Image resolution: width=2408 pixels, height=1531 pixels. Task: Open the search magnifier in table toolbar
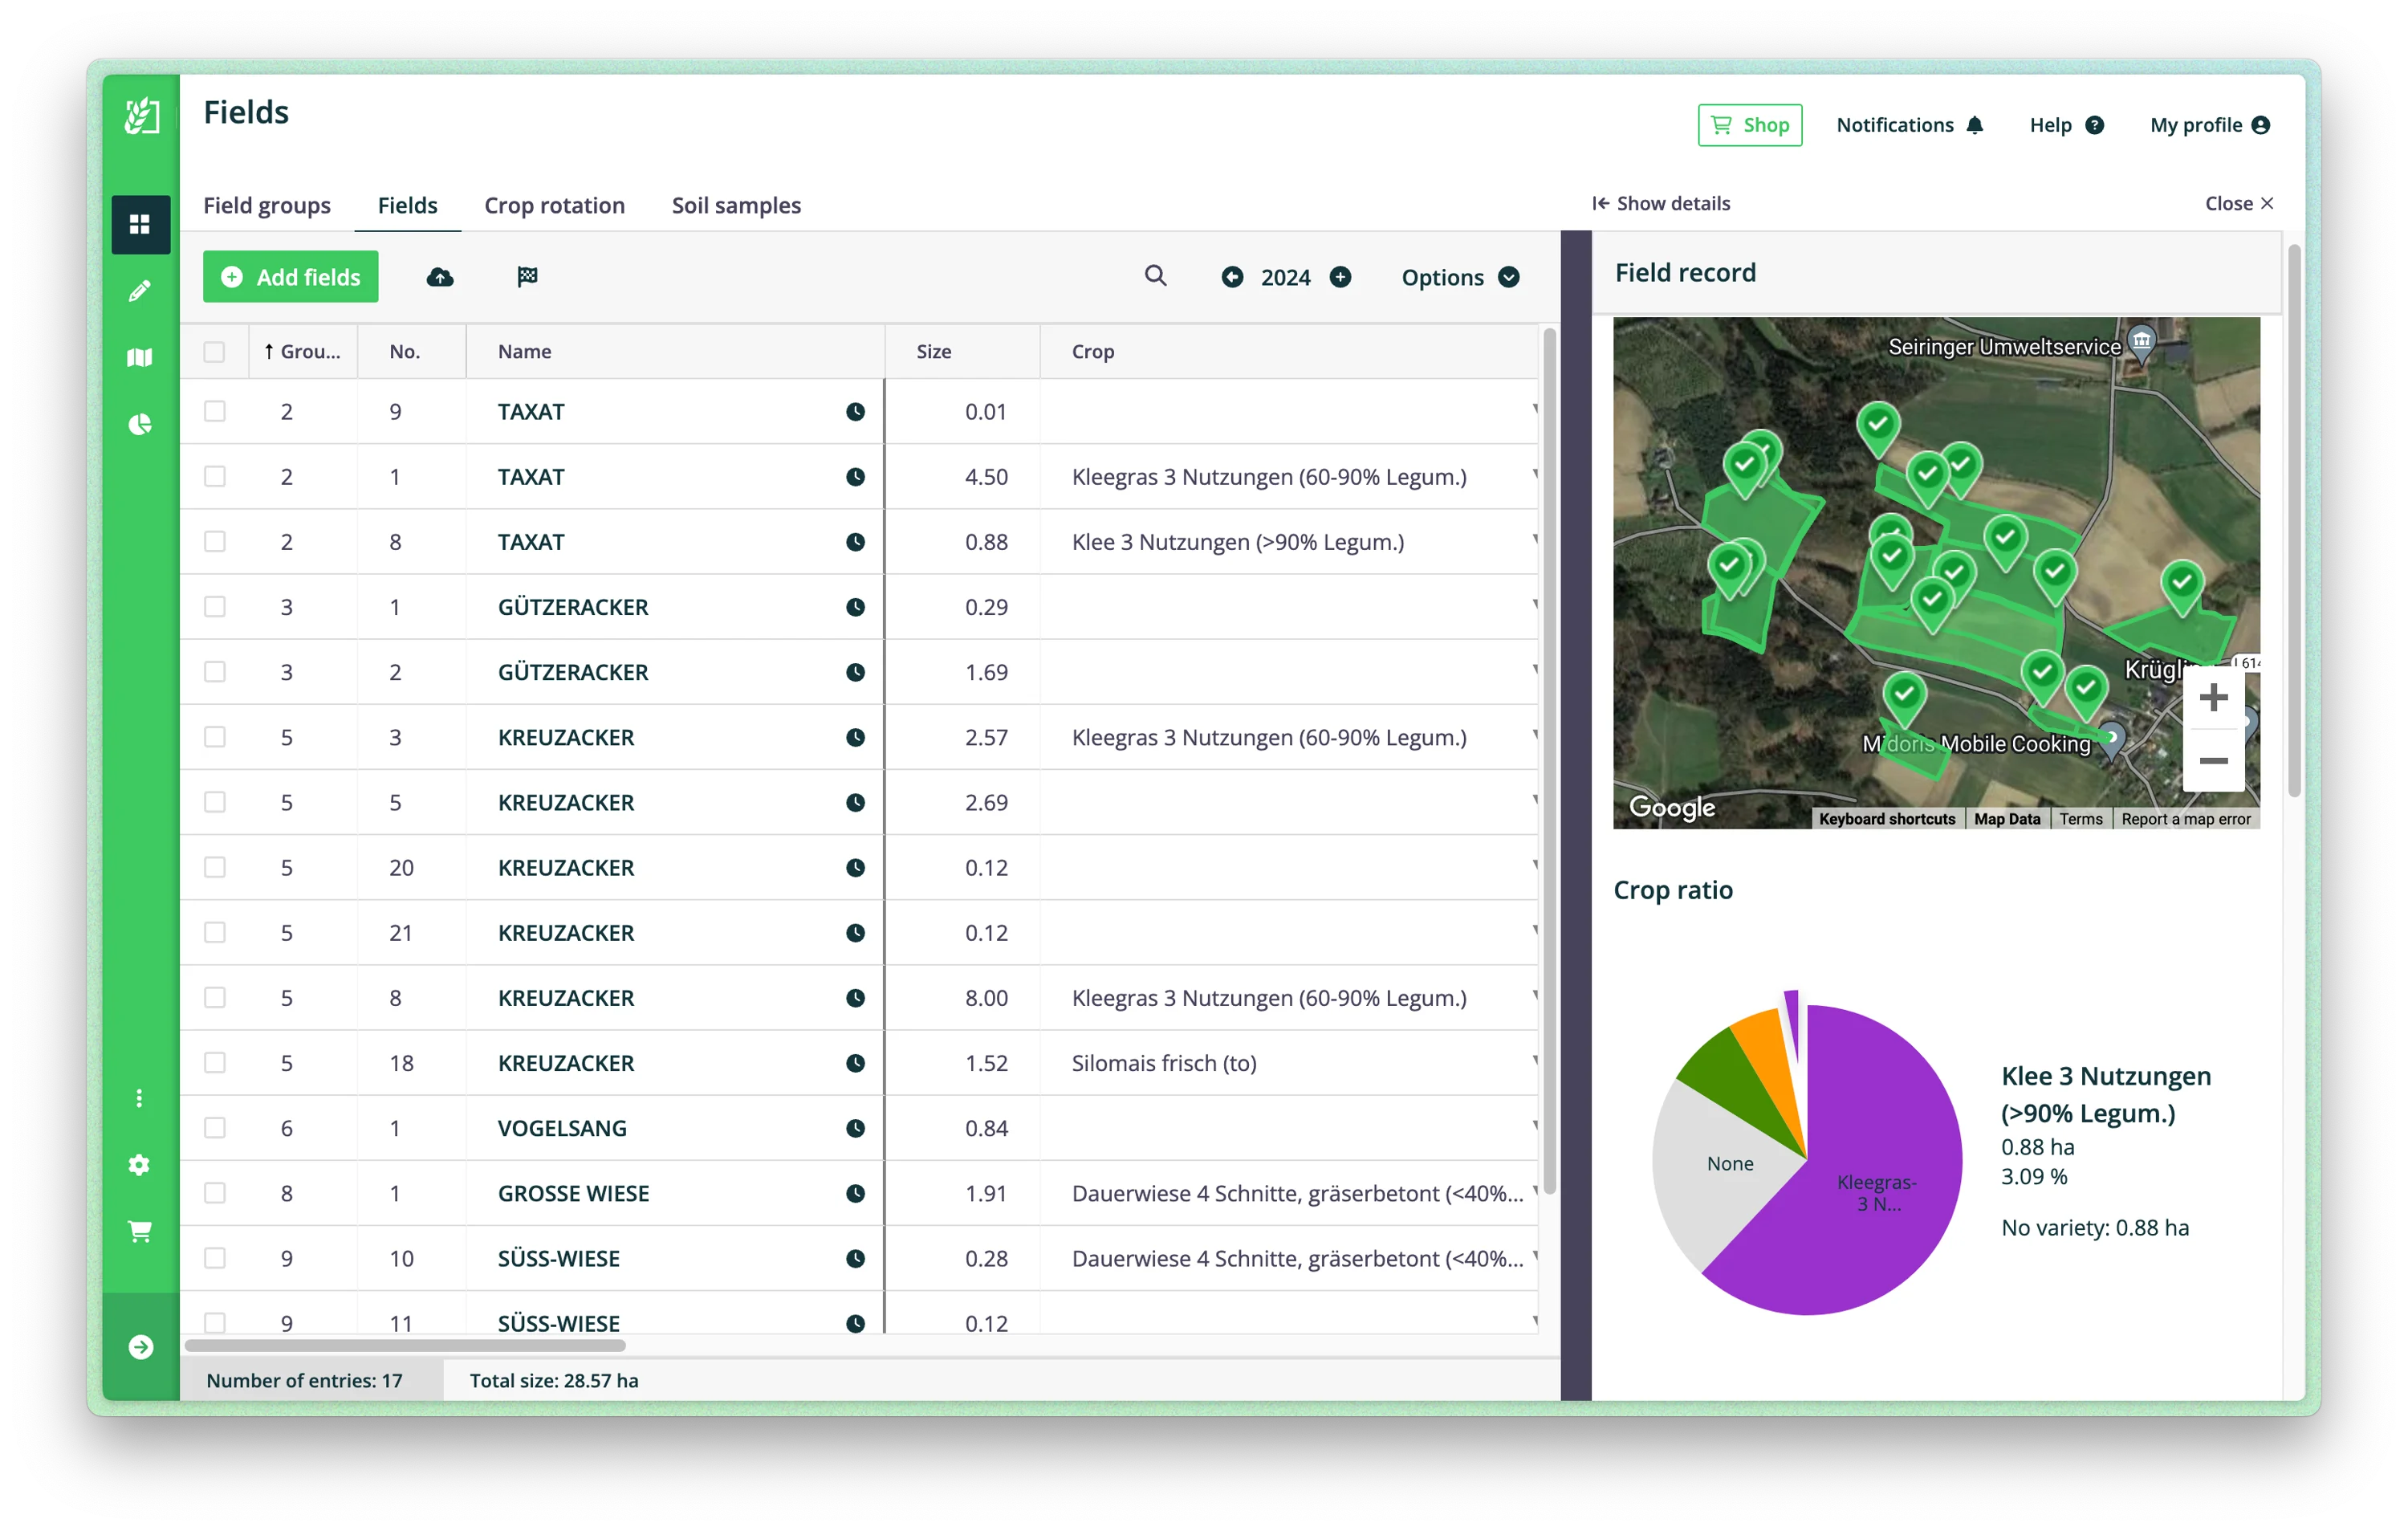tap(1155, 276)
